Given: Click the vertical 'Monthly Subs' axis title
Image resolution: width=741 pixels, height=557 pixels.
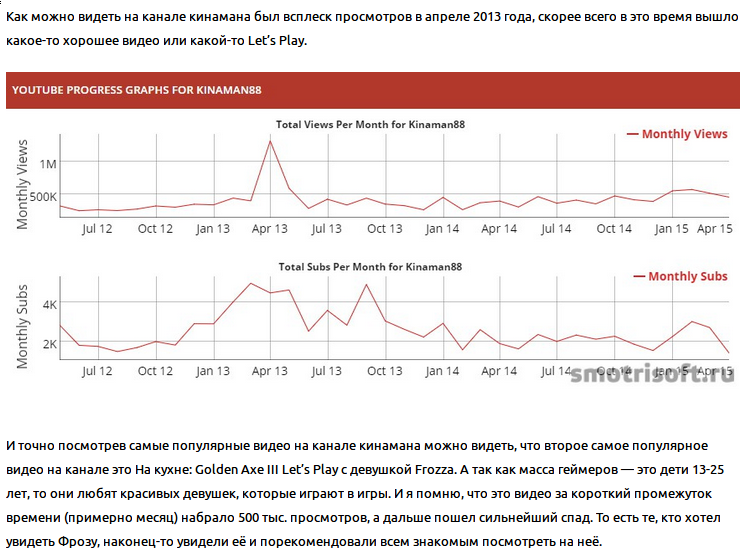Looking at the screenshot, I should 22,326.
